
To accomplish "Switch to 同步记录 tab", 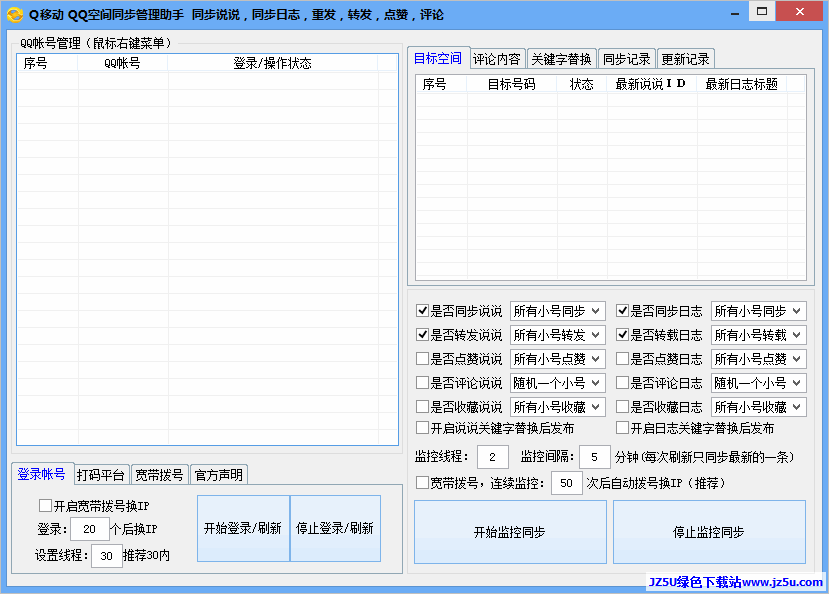I will pyautogui.click(x=627, y=59).
